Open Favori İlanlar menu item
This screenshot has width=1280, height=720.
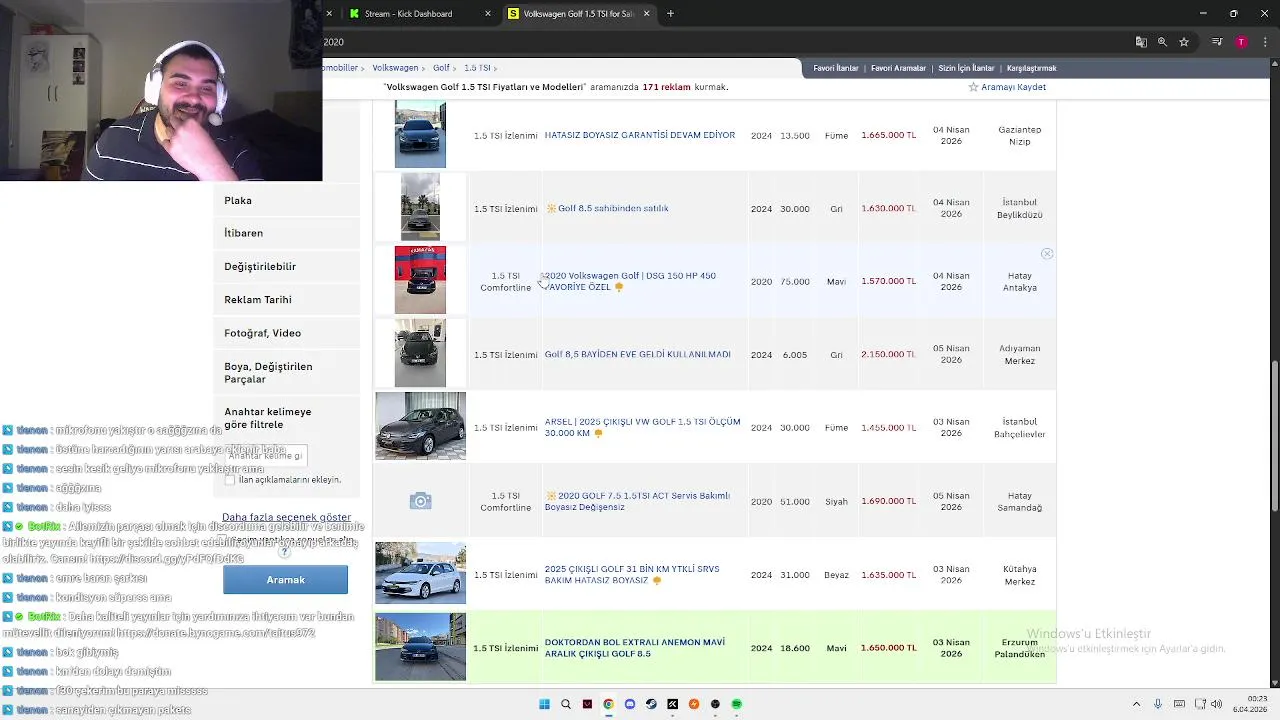836,68
